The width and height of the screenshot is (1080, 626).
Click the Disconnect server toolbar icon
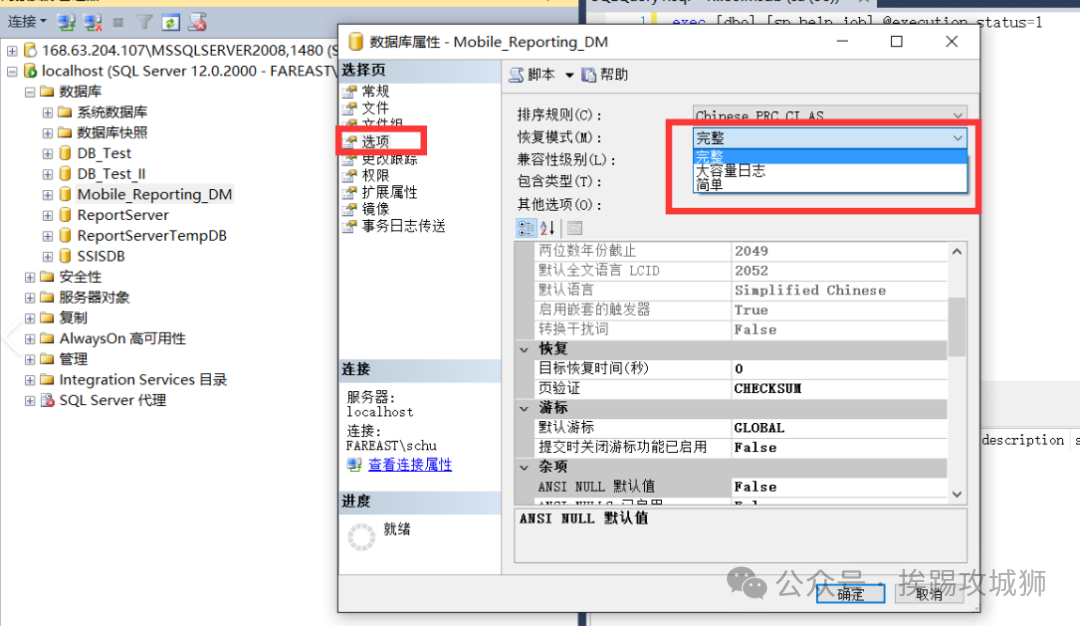(x=92, y=21)
